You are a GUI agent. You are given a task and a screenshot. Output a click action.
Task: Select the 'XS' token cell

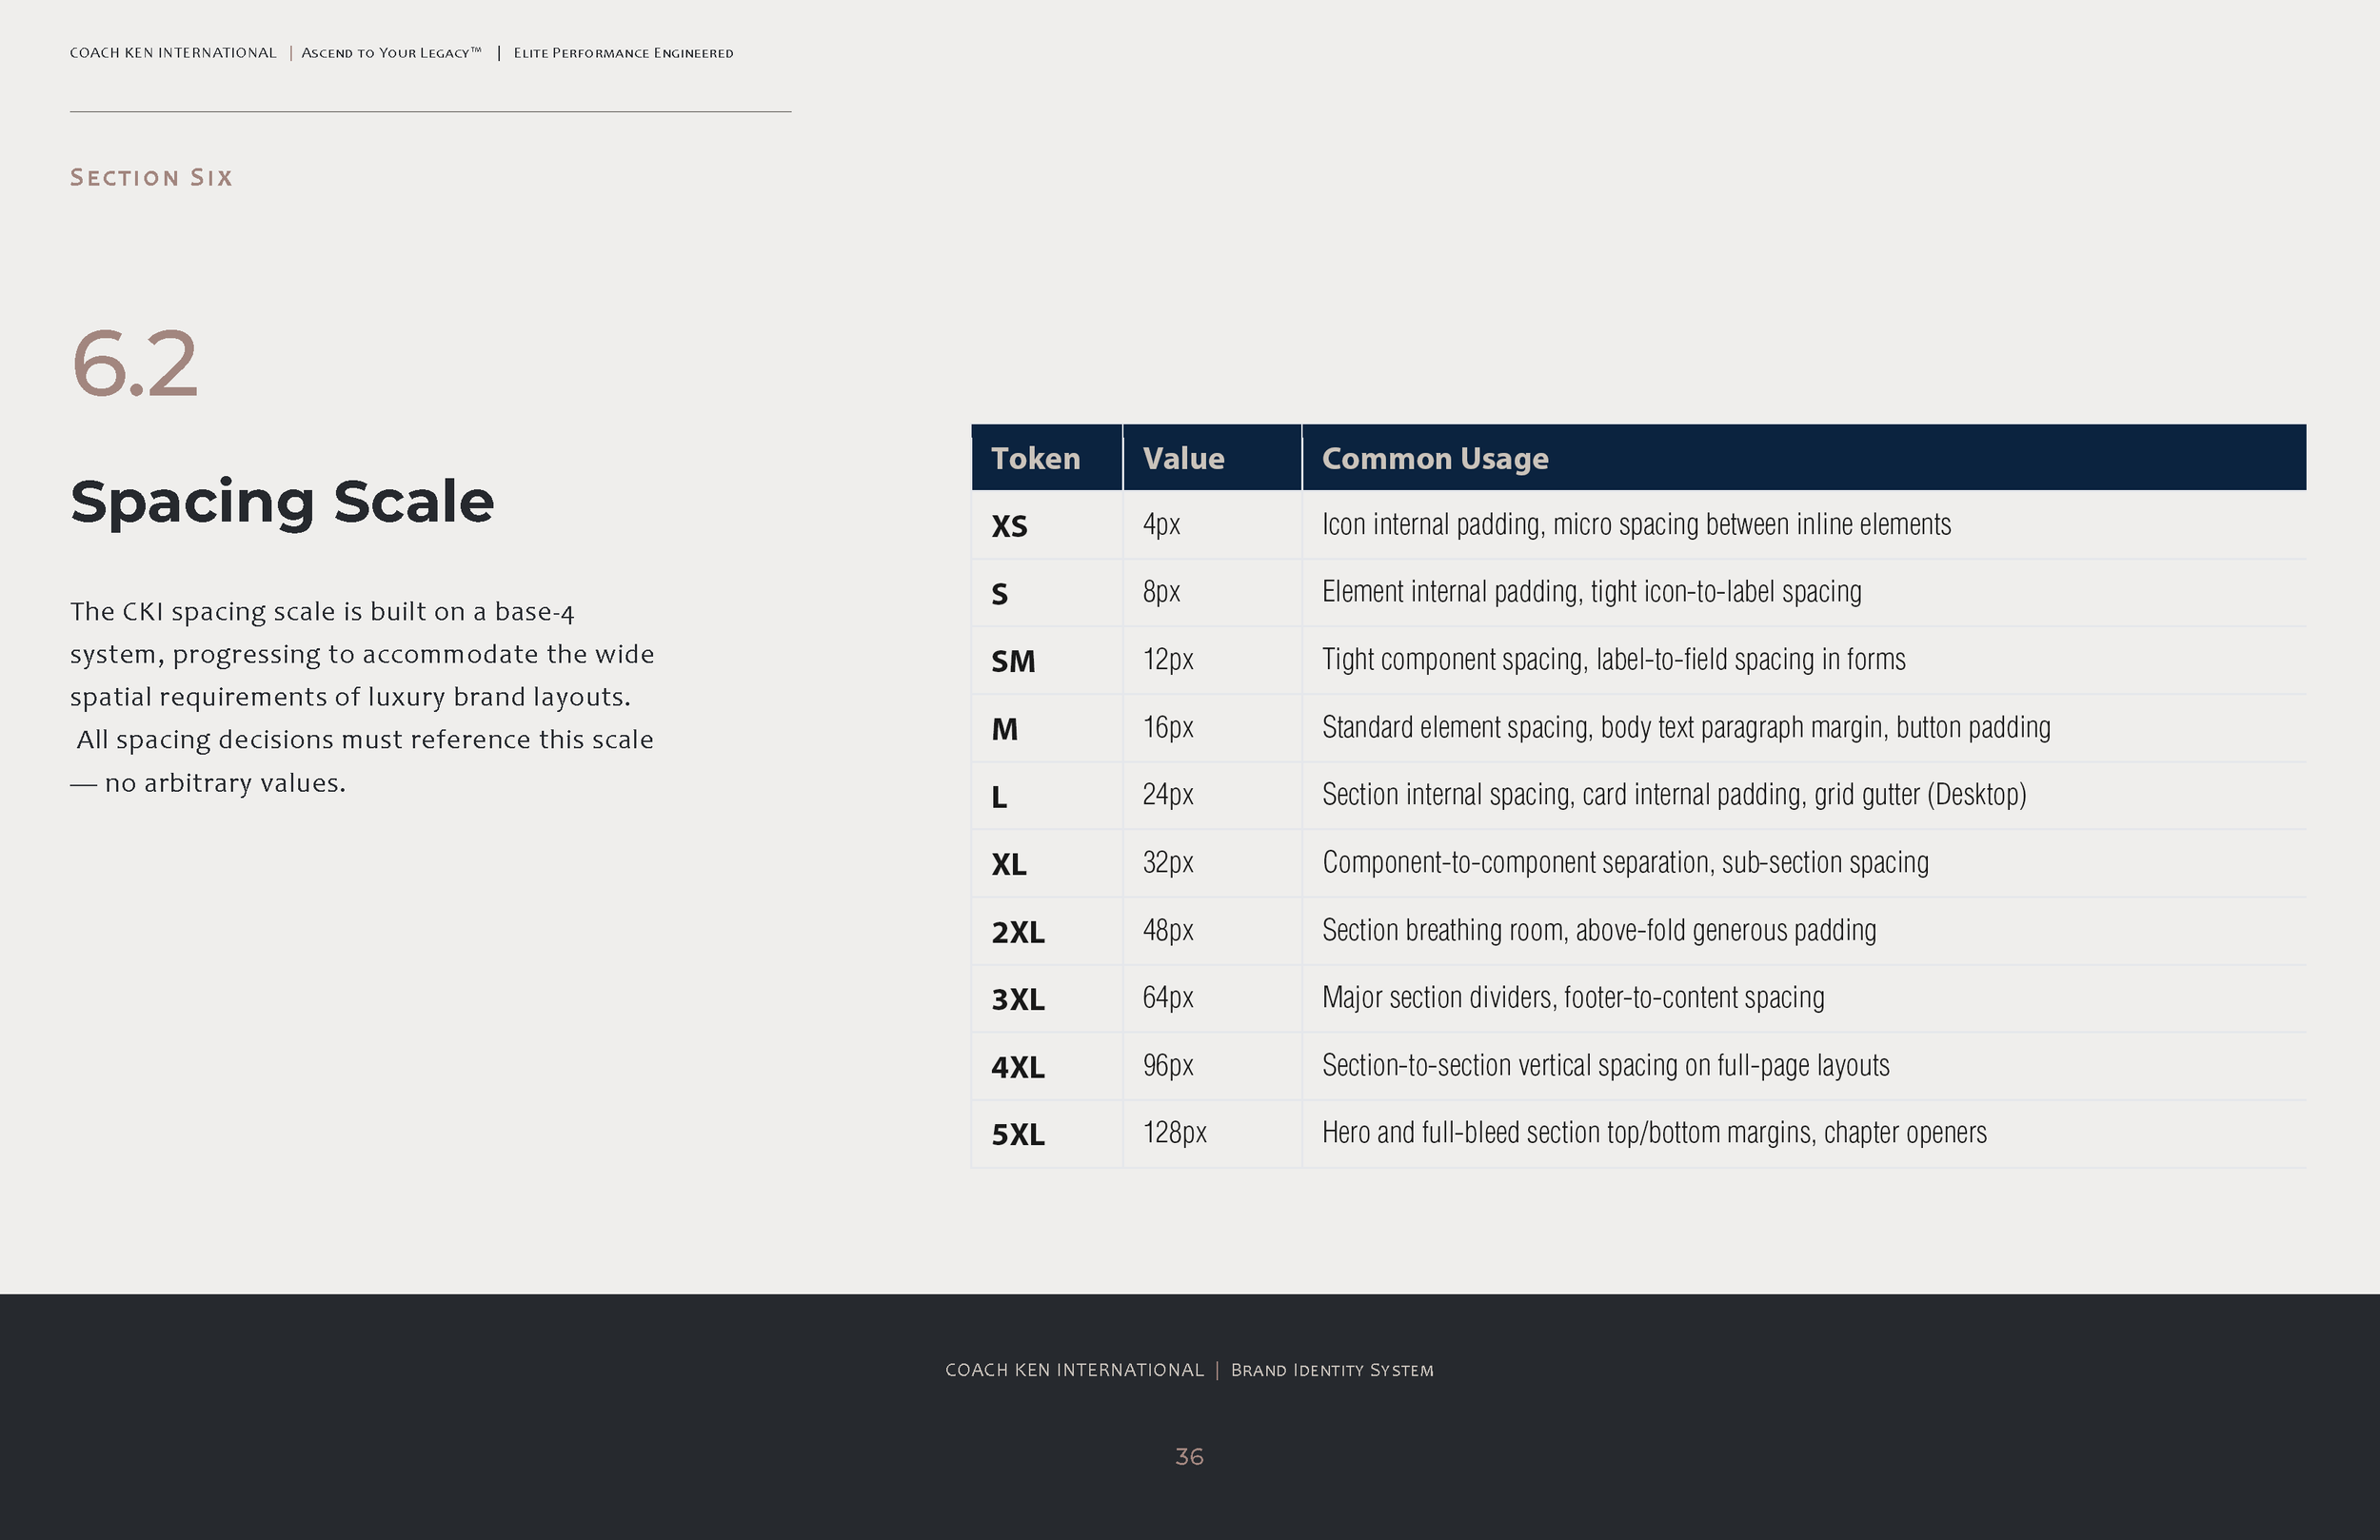1046,525
